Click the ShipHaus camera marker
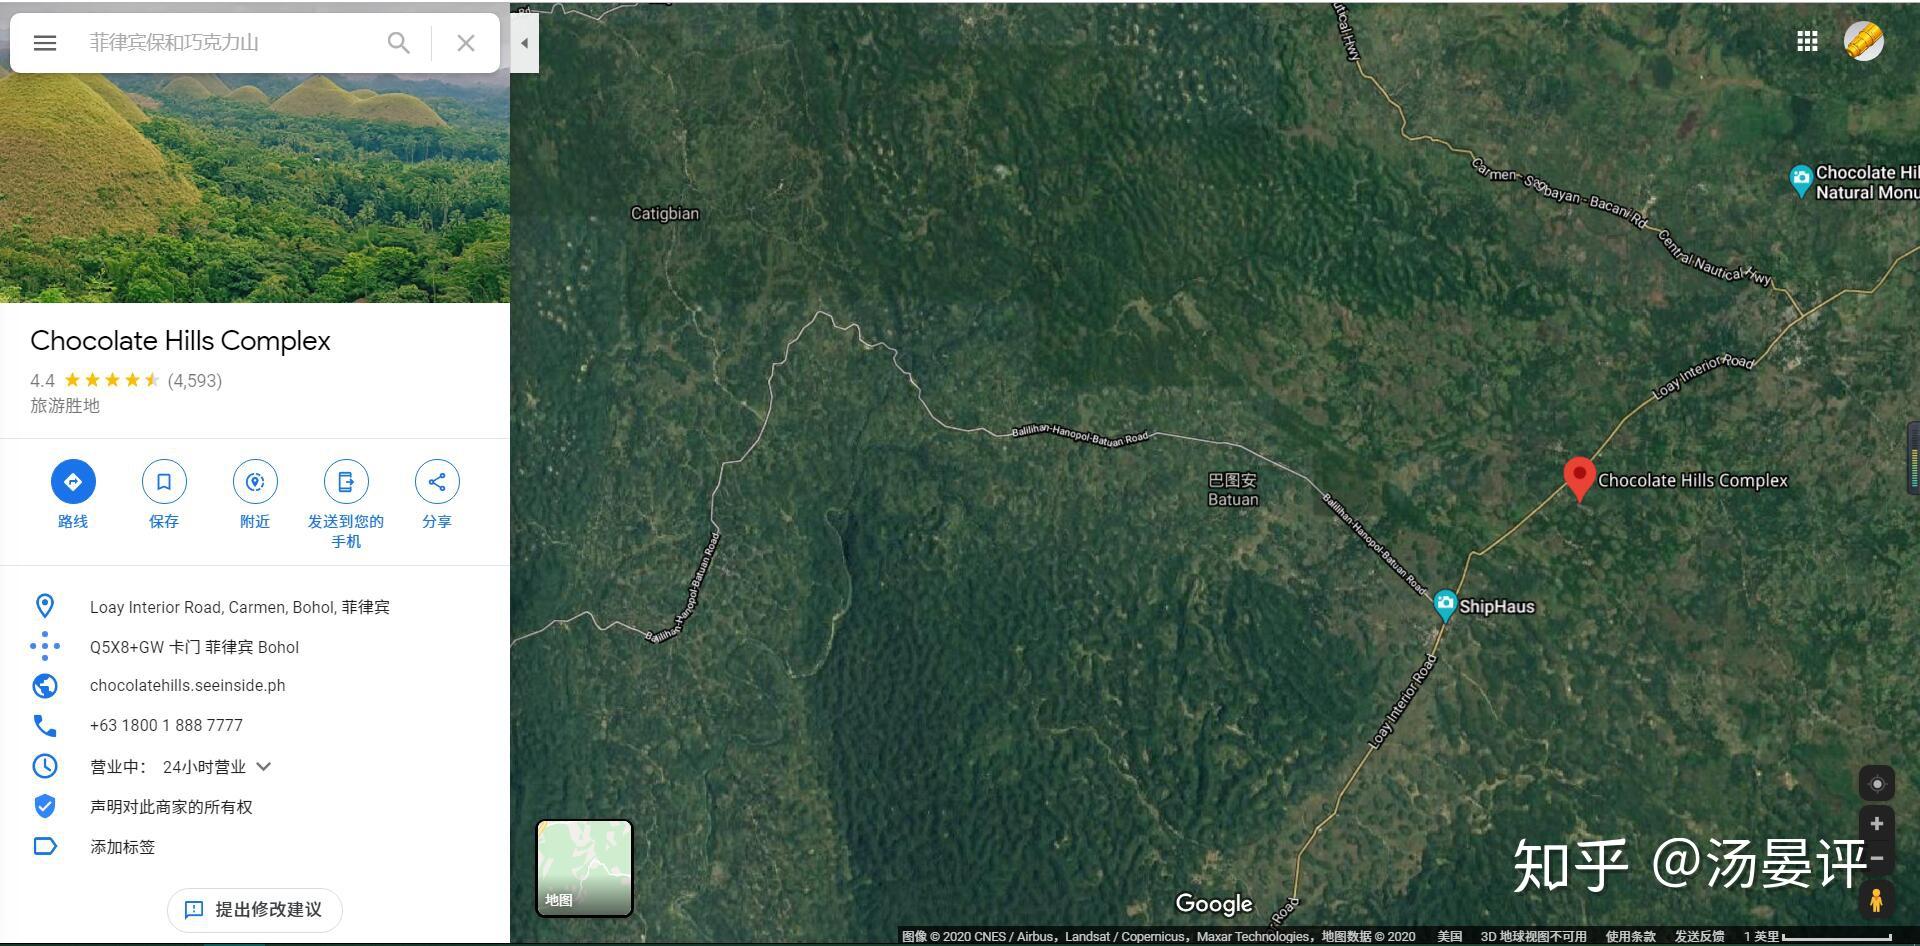 (1445, 605)
